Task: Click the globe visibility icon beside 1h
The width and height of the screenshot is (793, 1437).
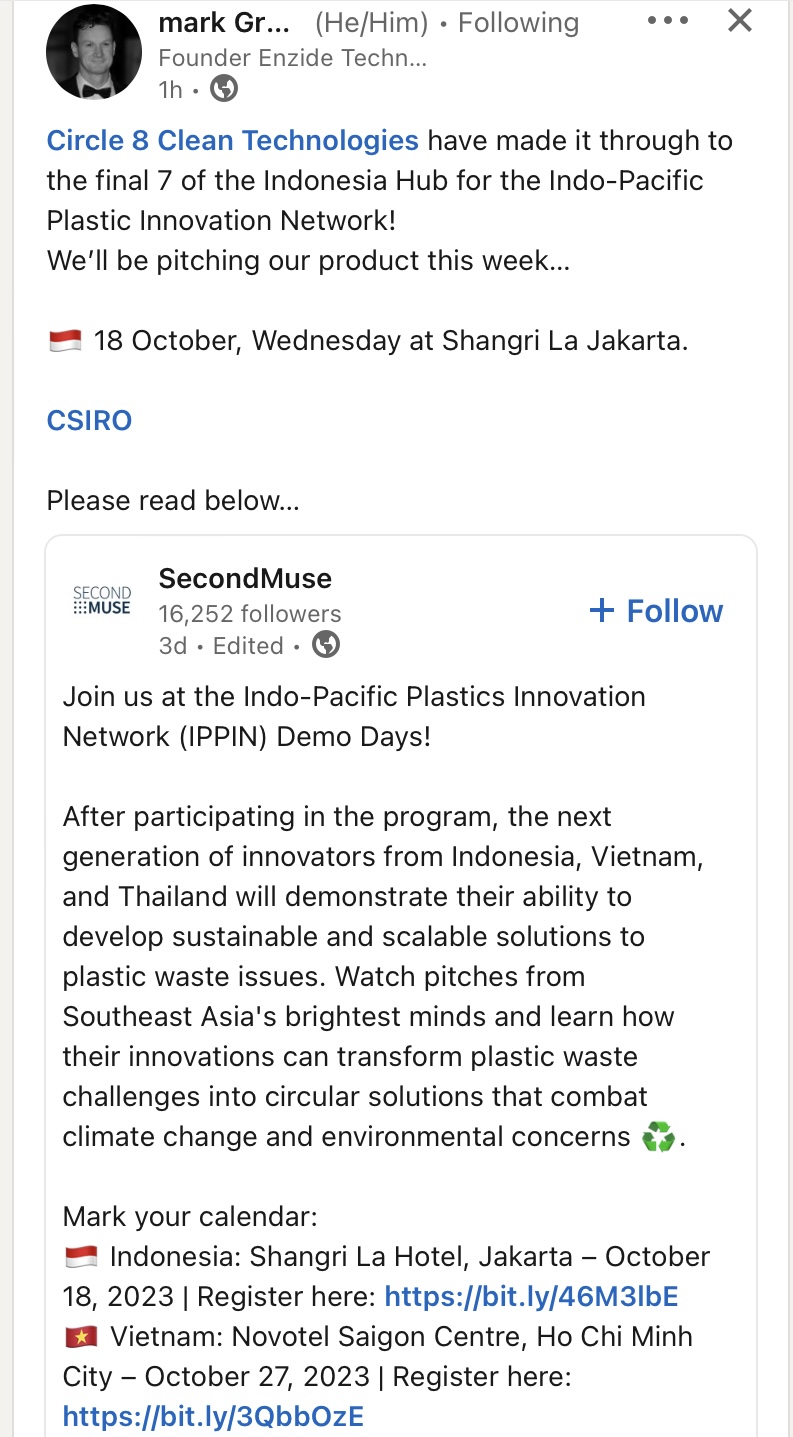Action: [224, 89]
